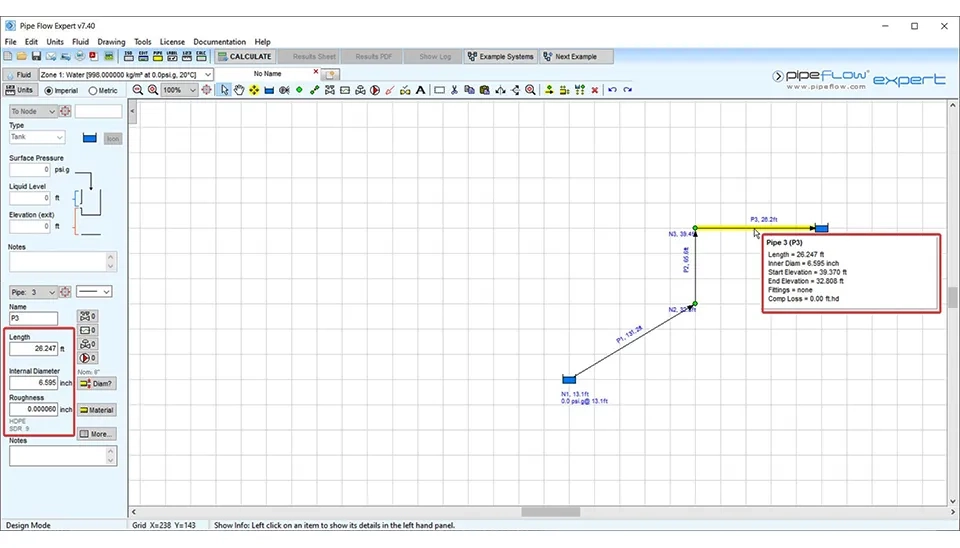960x548 pixels.
Task: Select the Imperial units radio button
Action: pyautogui.click(x=48, y=90)
